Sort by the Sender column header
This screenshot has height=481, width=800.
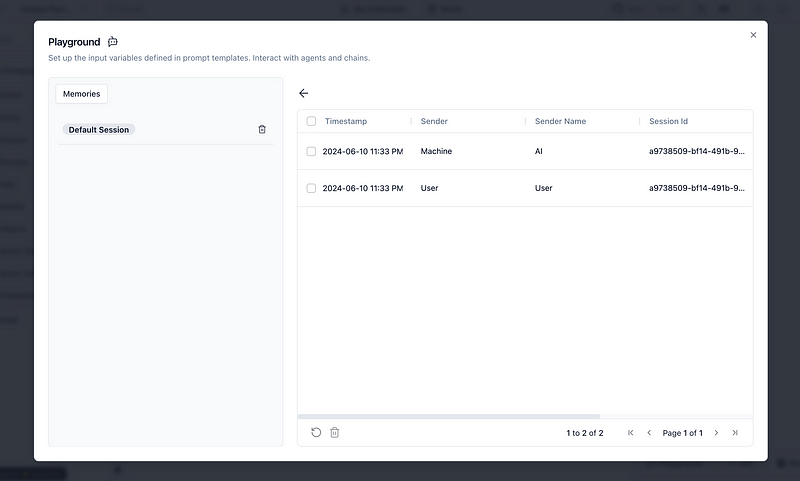[434, 121]
